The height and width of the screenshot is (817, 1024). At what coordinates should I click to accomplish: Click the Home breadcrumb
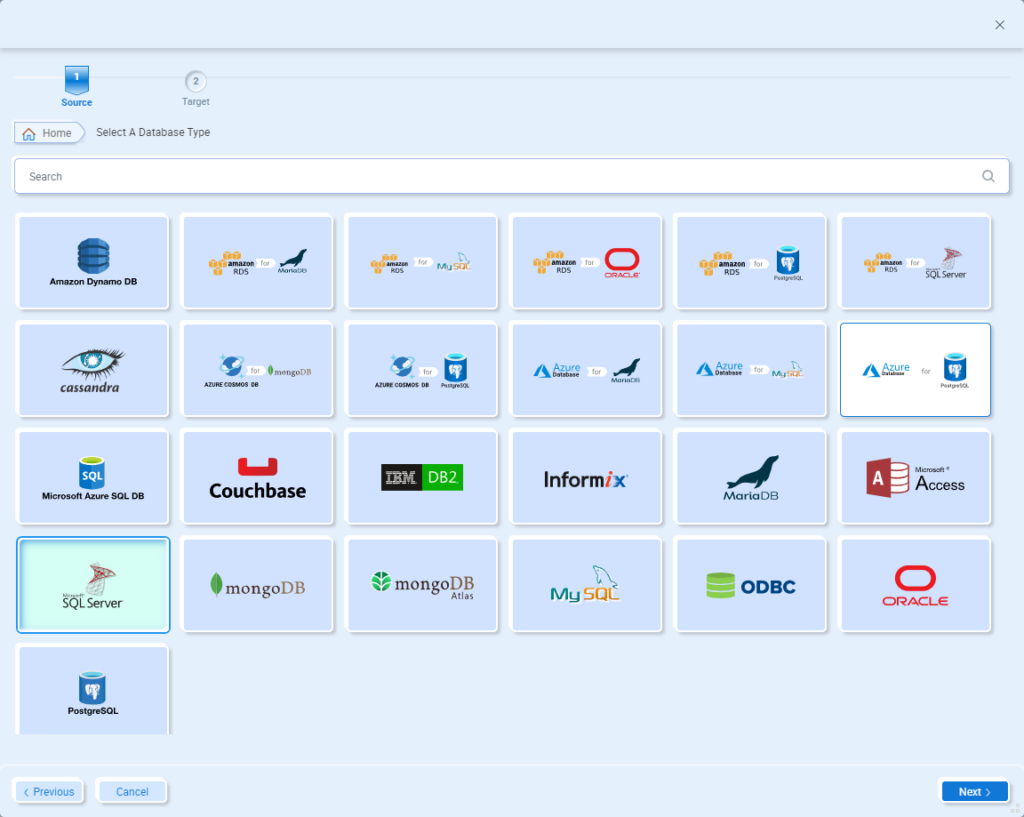pyautogui.click(x=48, y=133)
